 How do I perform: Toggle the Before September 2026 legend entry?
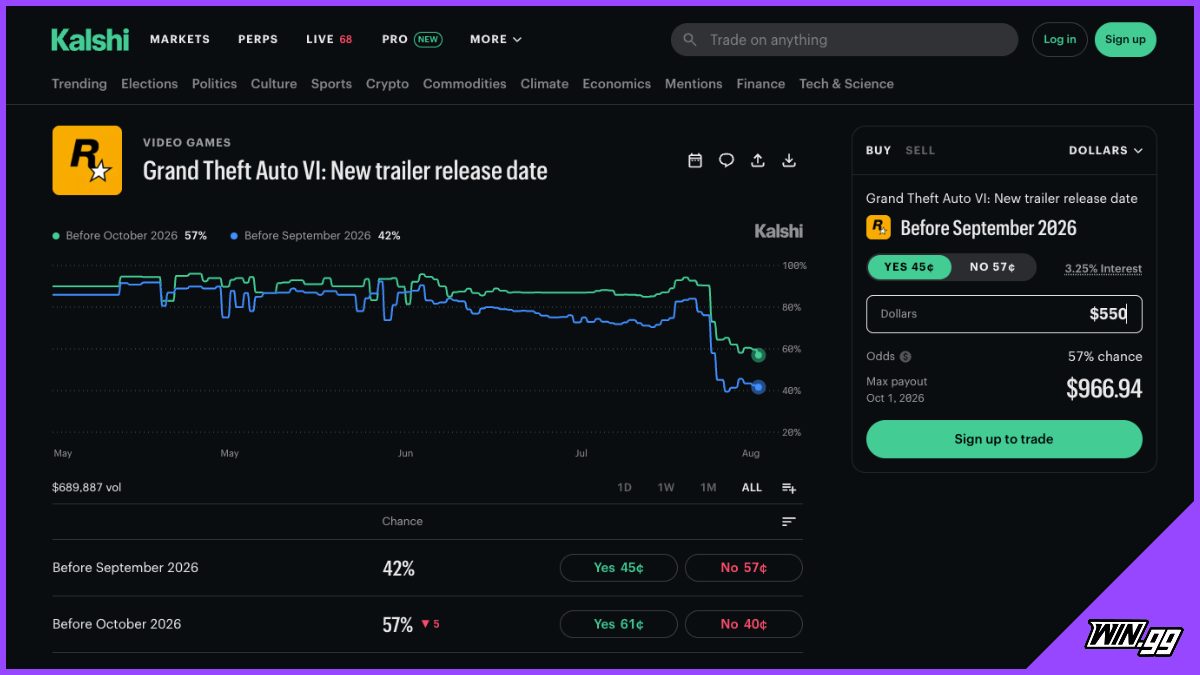point(315,236)
